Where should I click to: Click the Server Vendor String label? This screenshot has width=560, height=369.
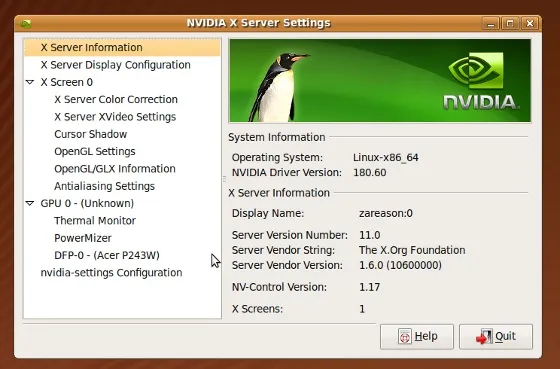[284, 250]
